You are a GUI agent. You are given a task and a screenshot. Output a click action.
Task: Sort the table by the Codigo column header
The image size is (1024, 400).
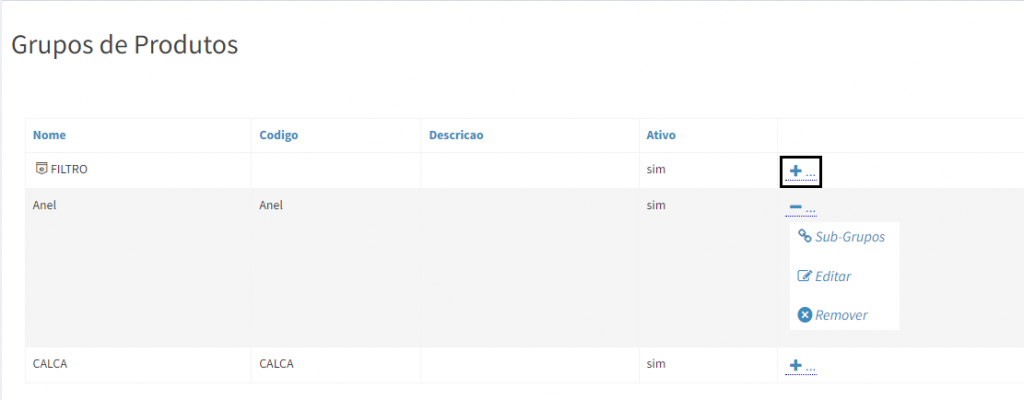279,135
